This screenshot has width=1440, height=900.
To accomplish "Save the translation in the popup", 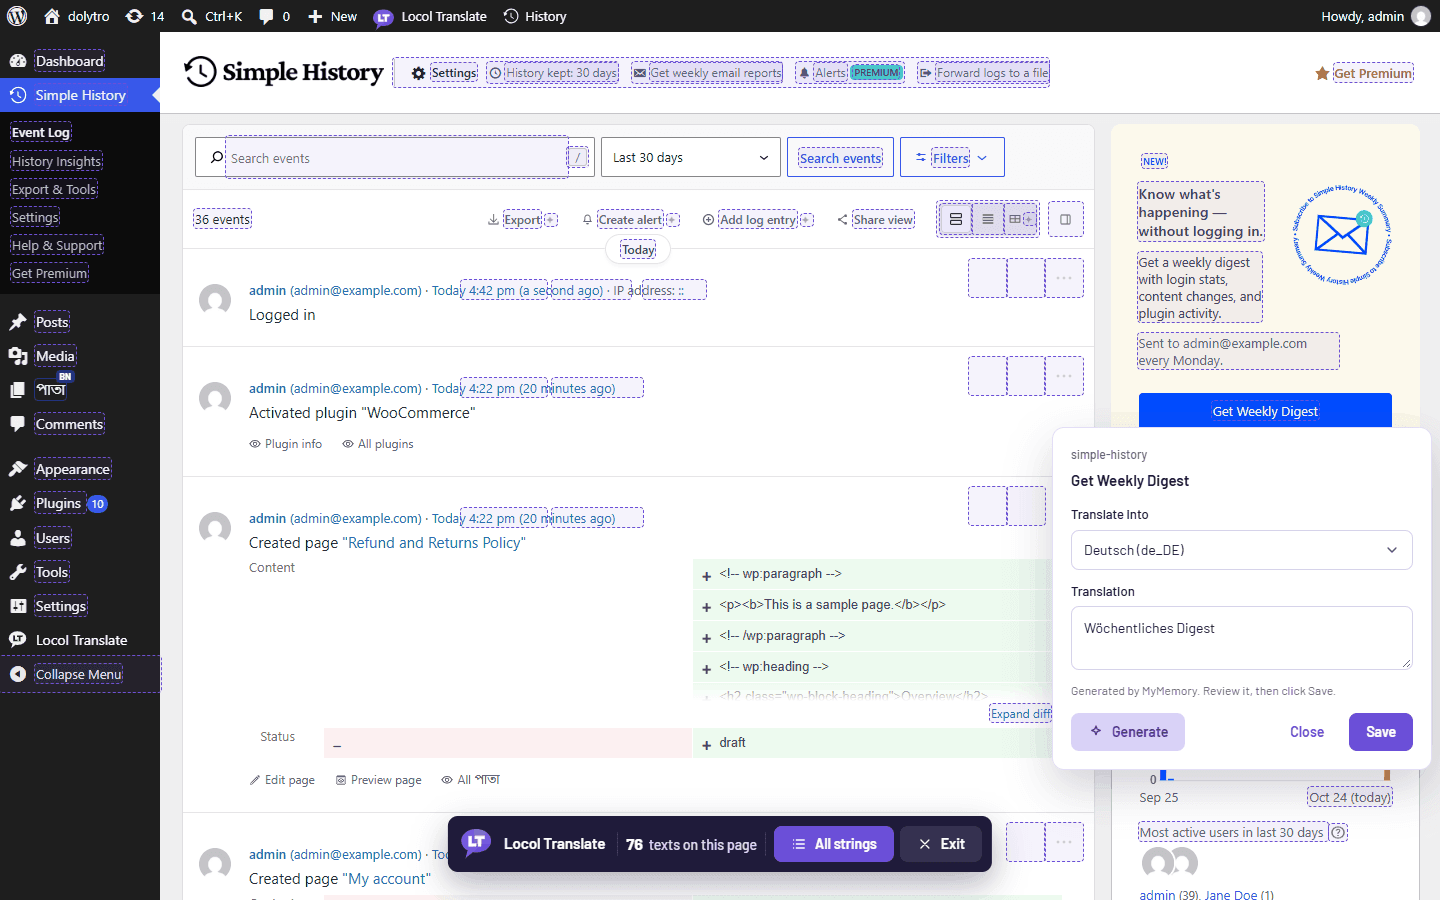I will [1381, 732].
